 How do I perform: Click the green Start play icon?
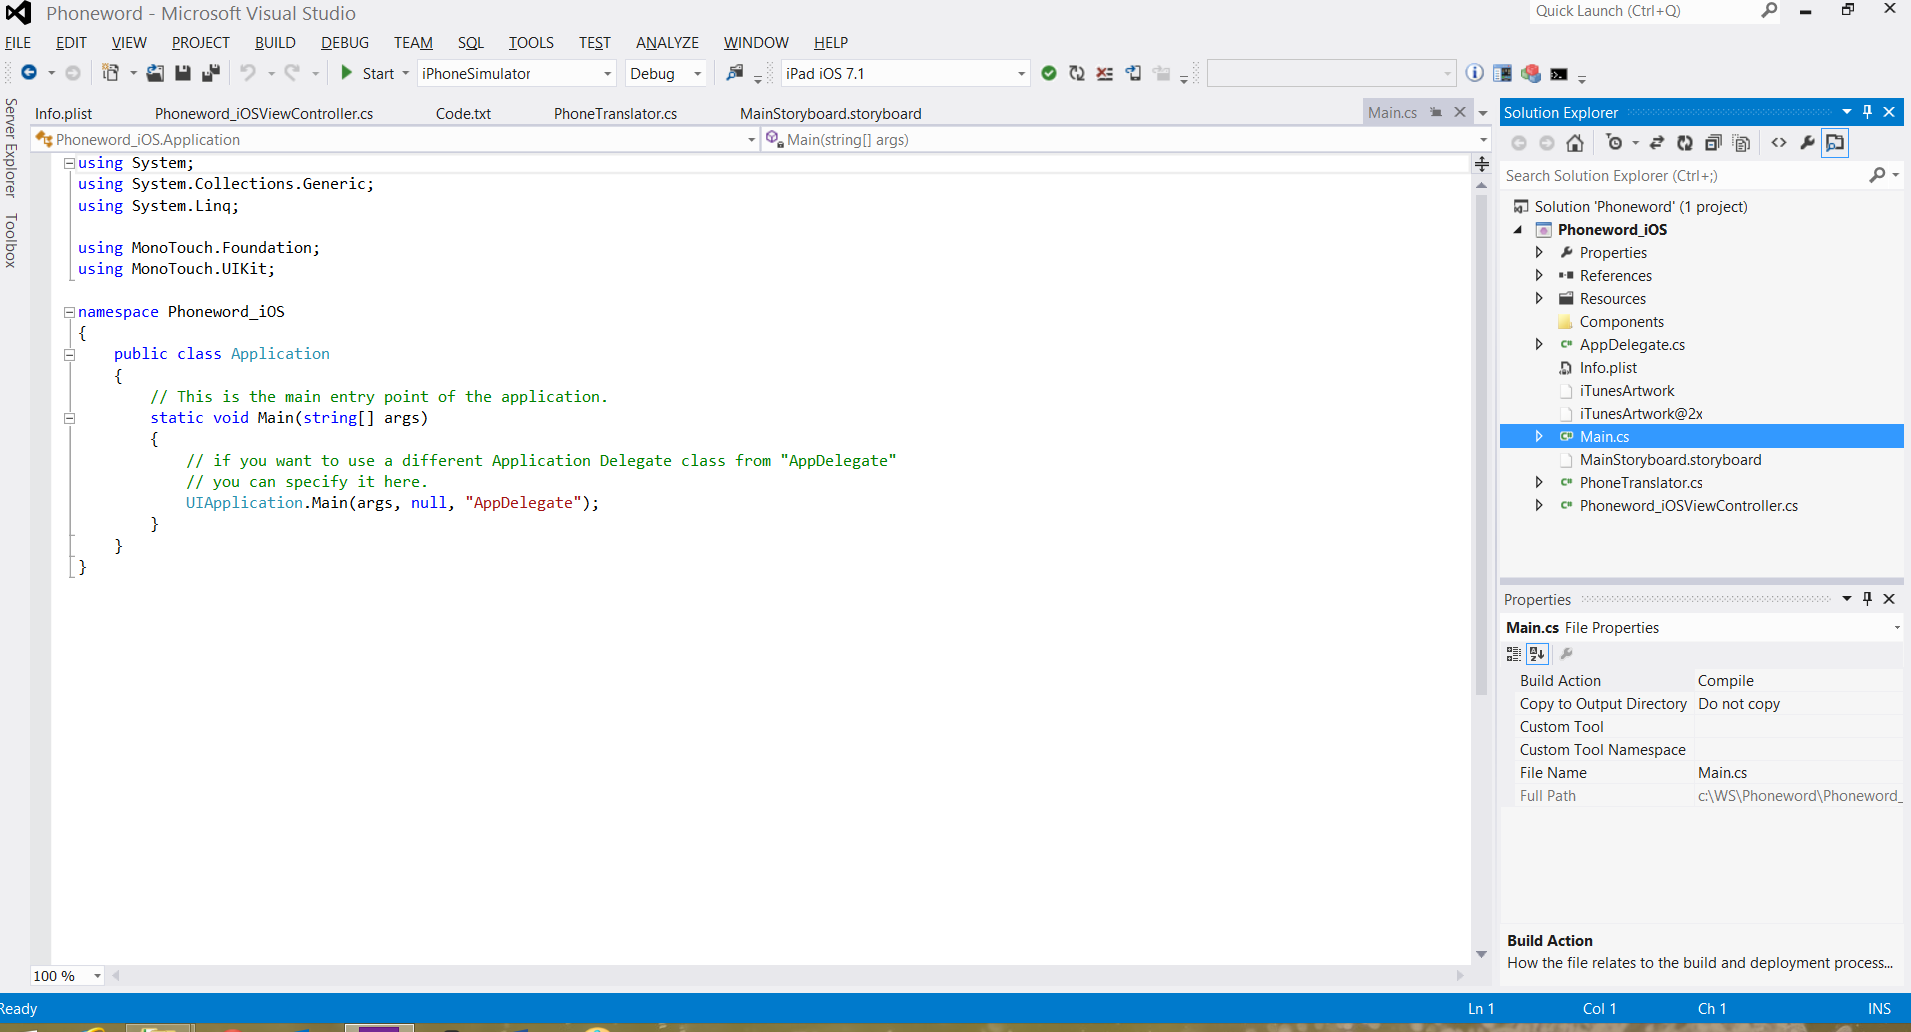[346, 73]
